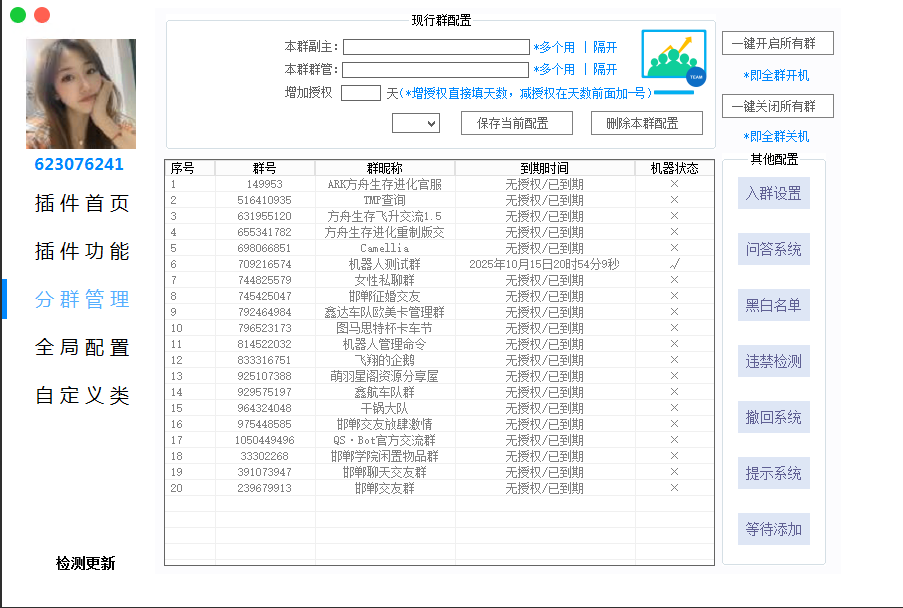Click the profile avatar photo

(81, 94)
